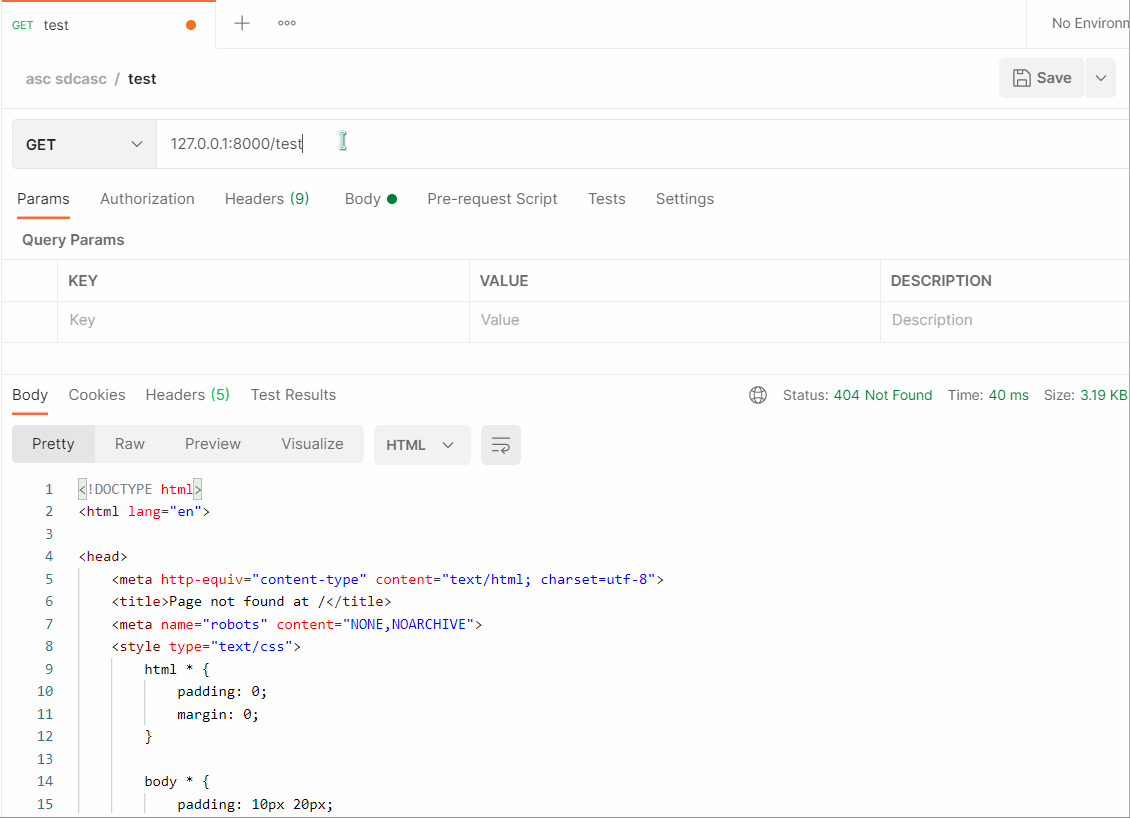Select the Raw response view
1130x818 pixels.
(130, 444)
